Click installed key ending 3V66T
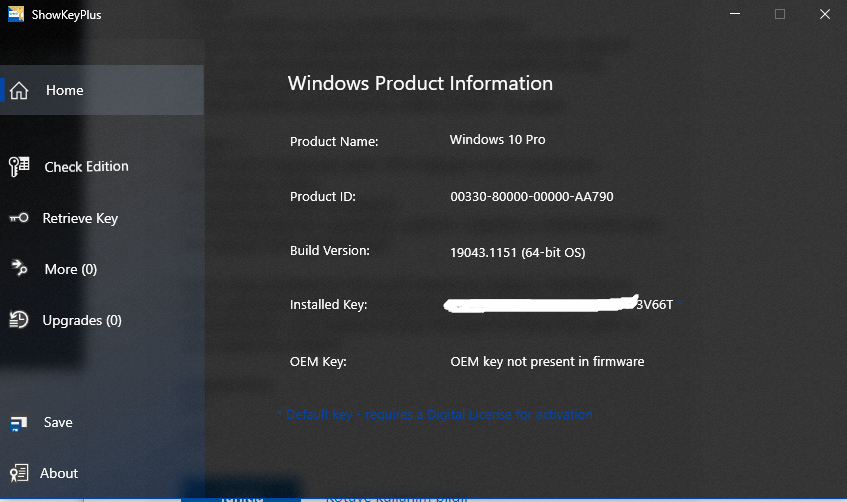847x502 pixels. coord(558,304)
